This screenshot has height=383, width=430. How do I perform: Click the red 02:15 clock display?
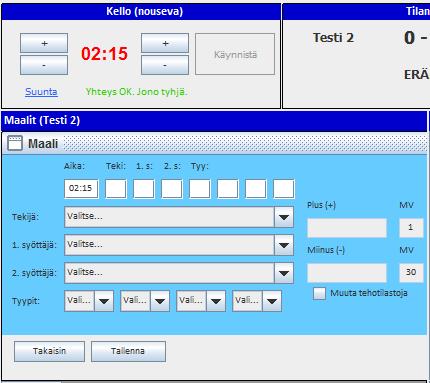[104, 54]
